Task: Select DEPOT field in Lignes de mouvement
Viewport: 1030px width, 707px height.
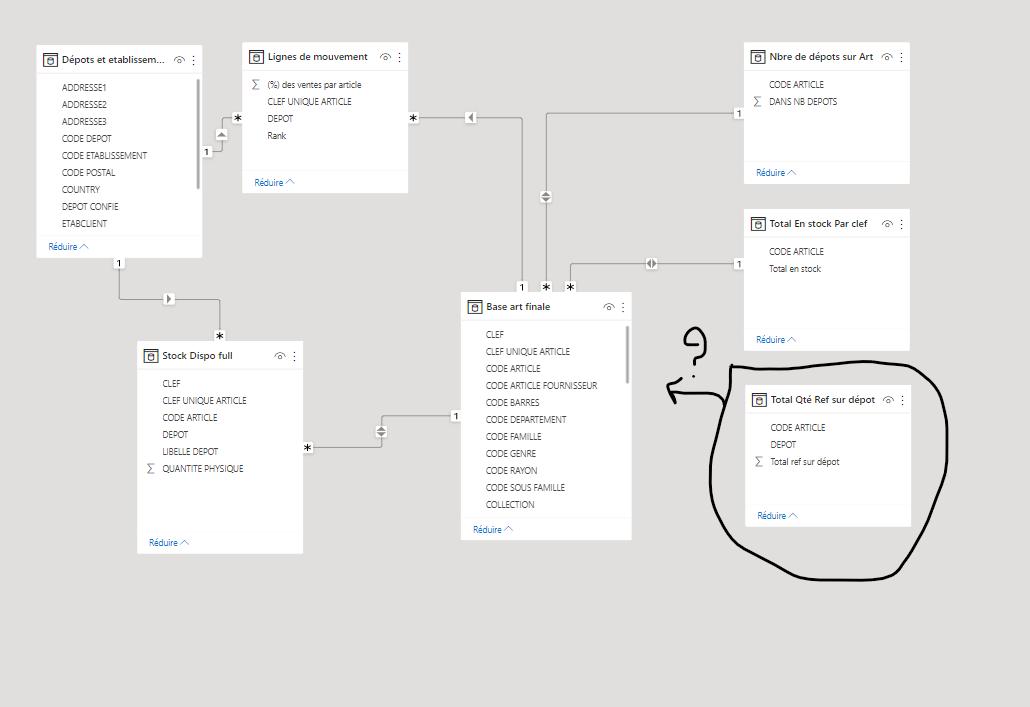Action: 280,119
